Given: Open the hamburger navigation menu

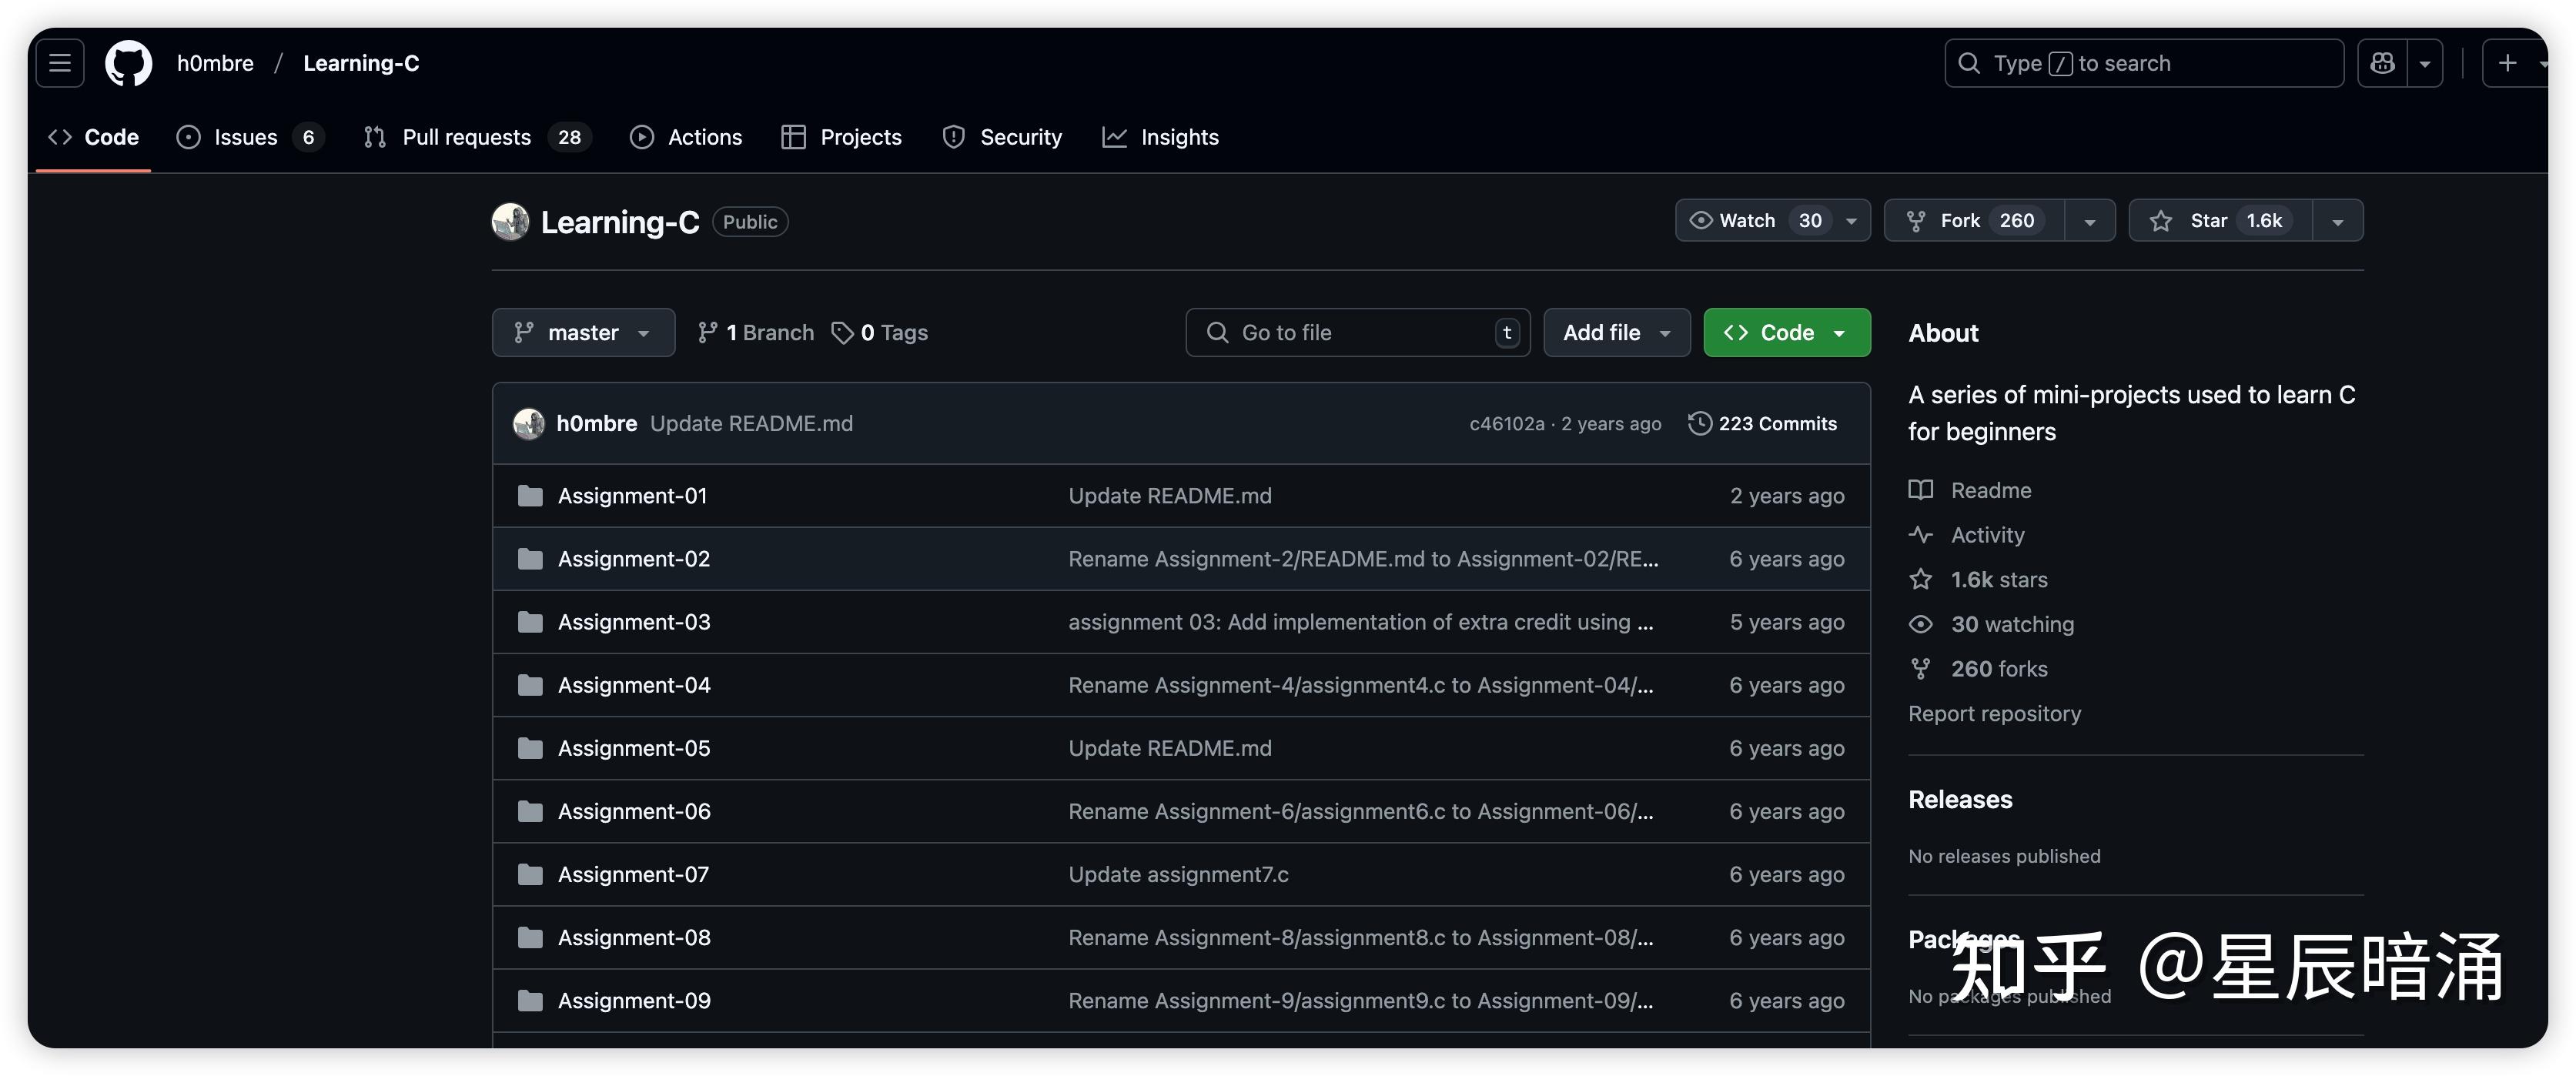Looking at the screenshot, I should pos(60,63).
